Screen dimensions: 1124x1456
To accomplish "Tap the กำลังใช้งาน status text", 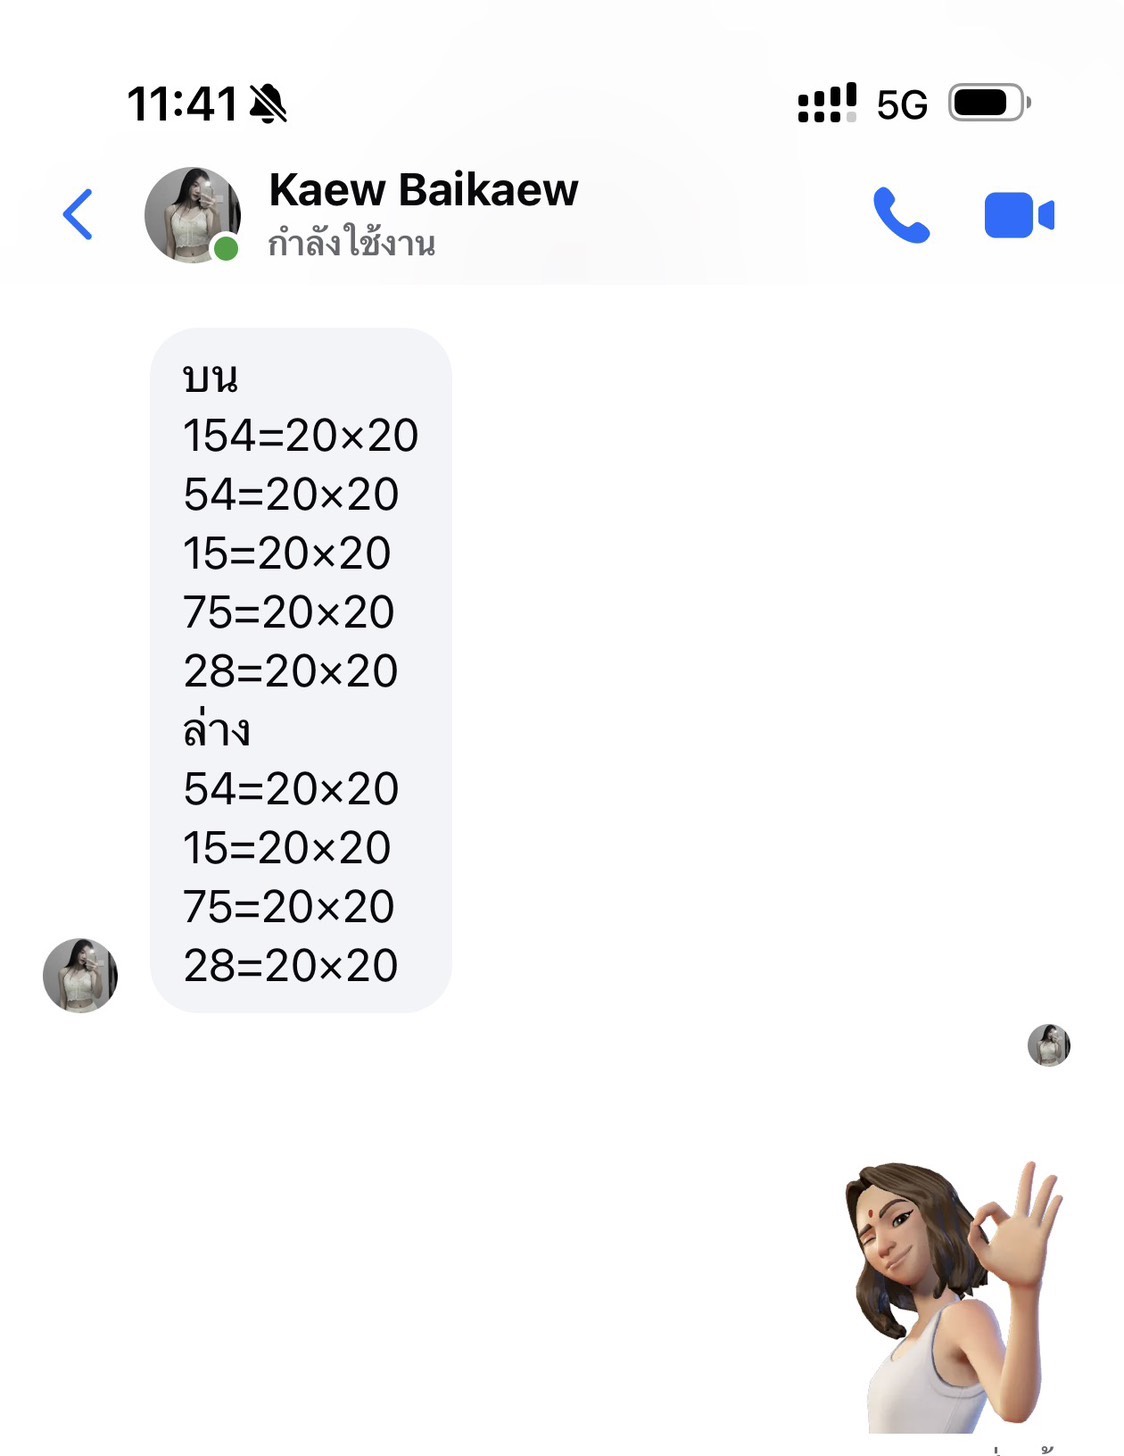I will point(352,243).
